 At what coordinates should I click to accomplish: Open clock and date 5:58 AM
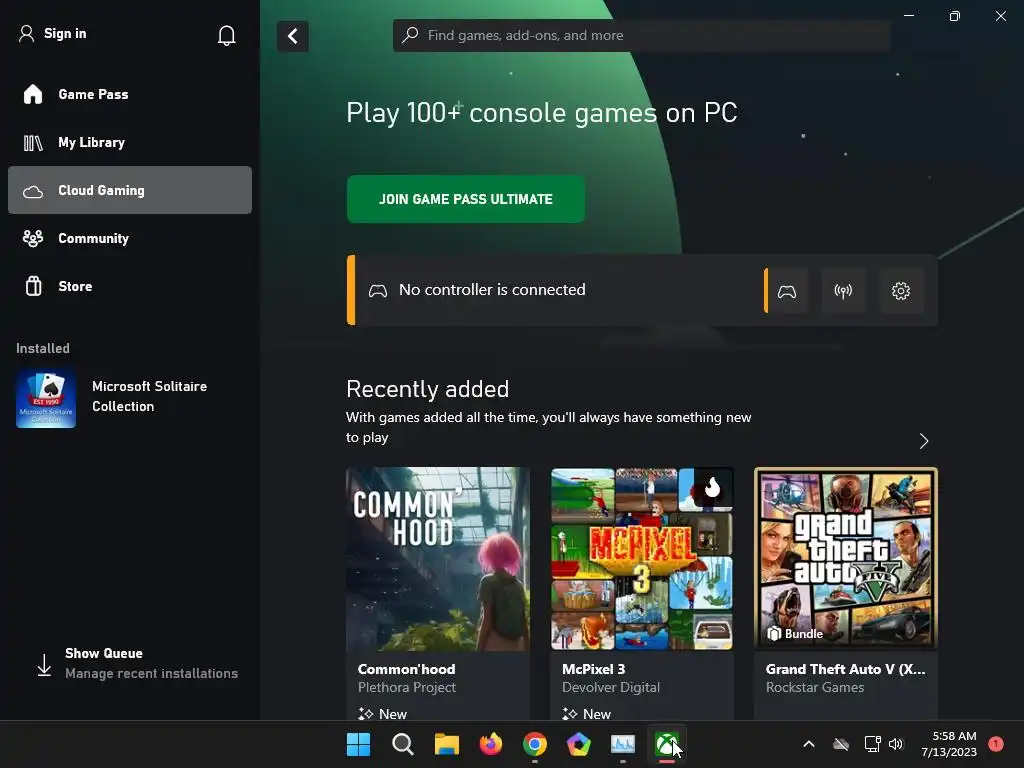tap(949, 744)
